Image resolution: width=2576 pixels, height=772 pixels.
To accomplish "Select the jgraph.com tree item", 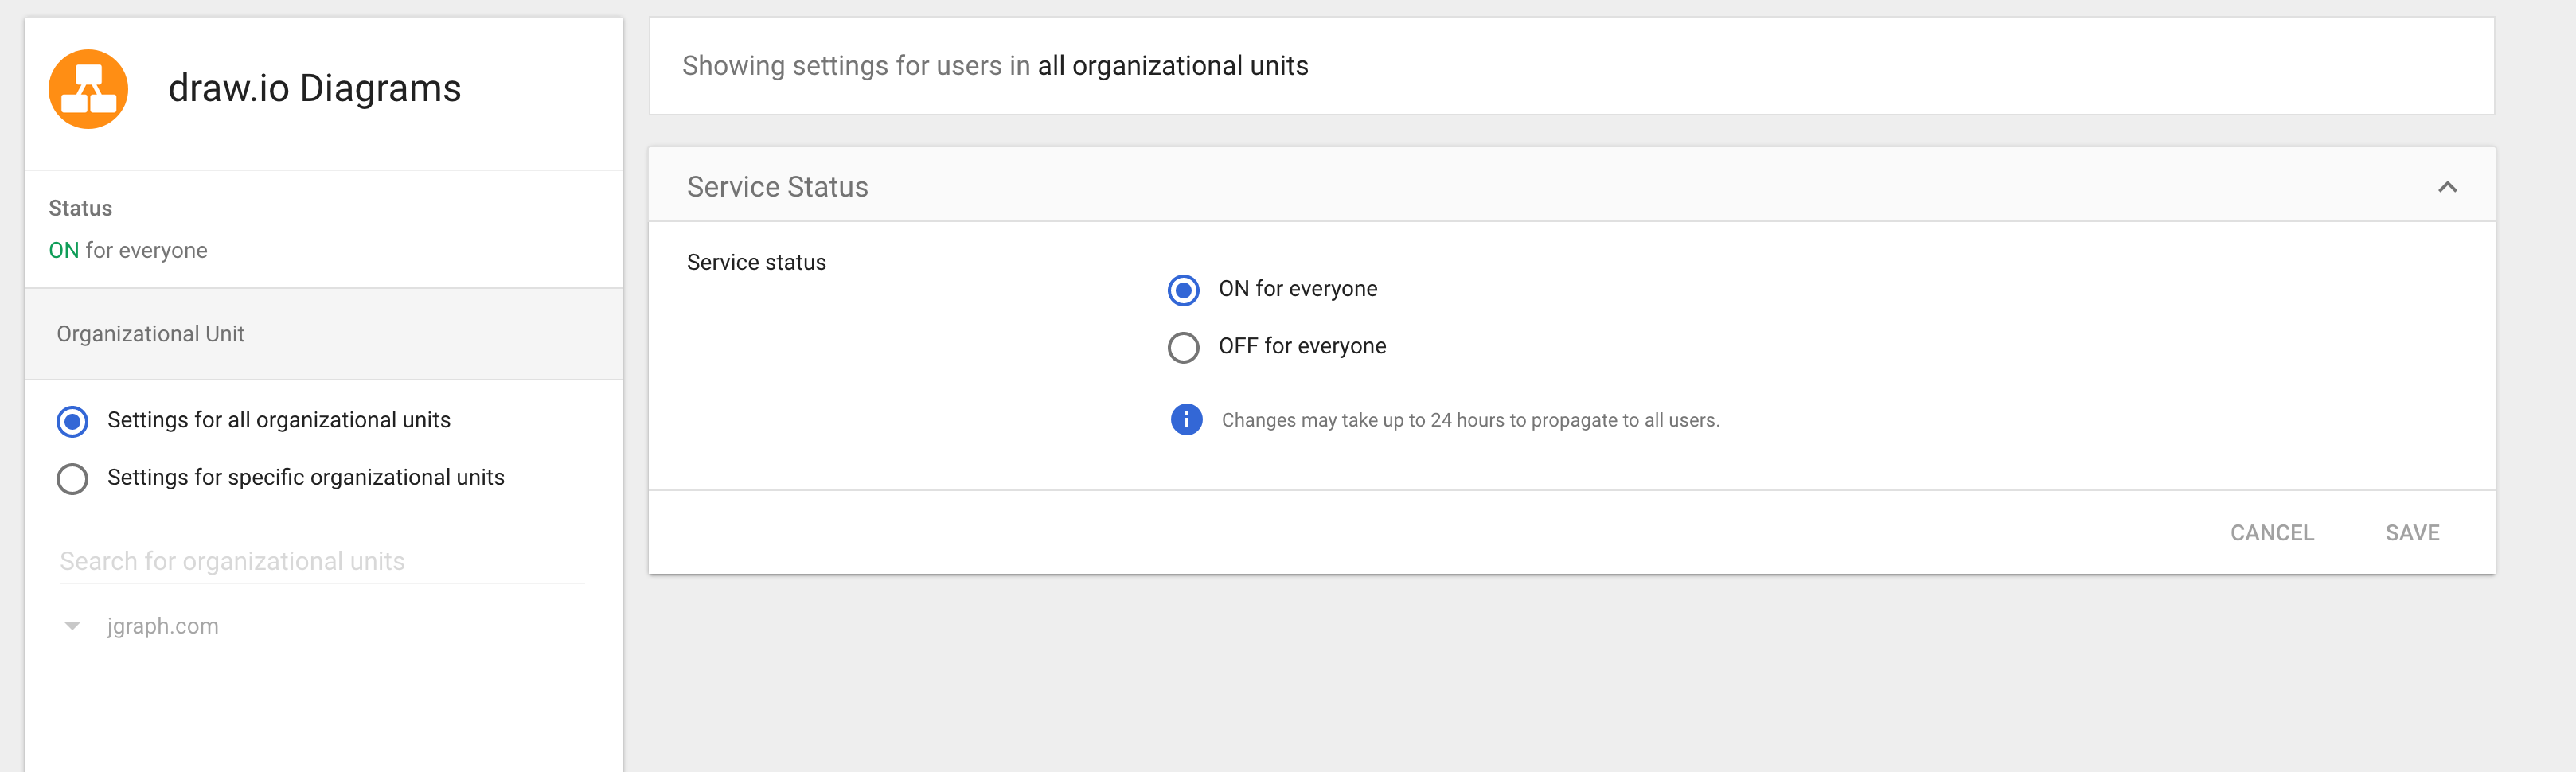I will coord(163,625).
